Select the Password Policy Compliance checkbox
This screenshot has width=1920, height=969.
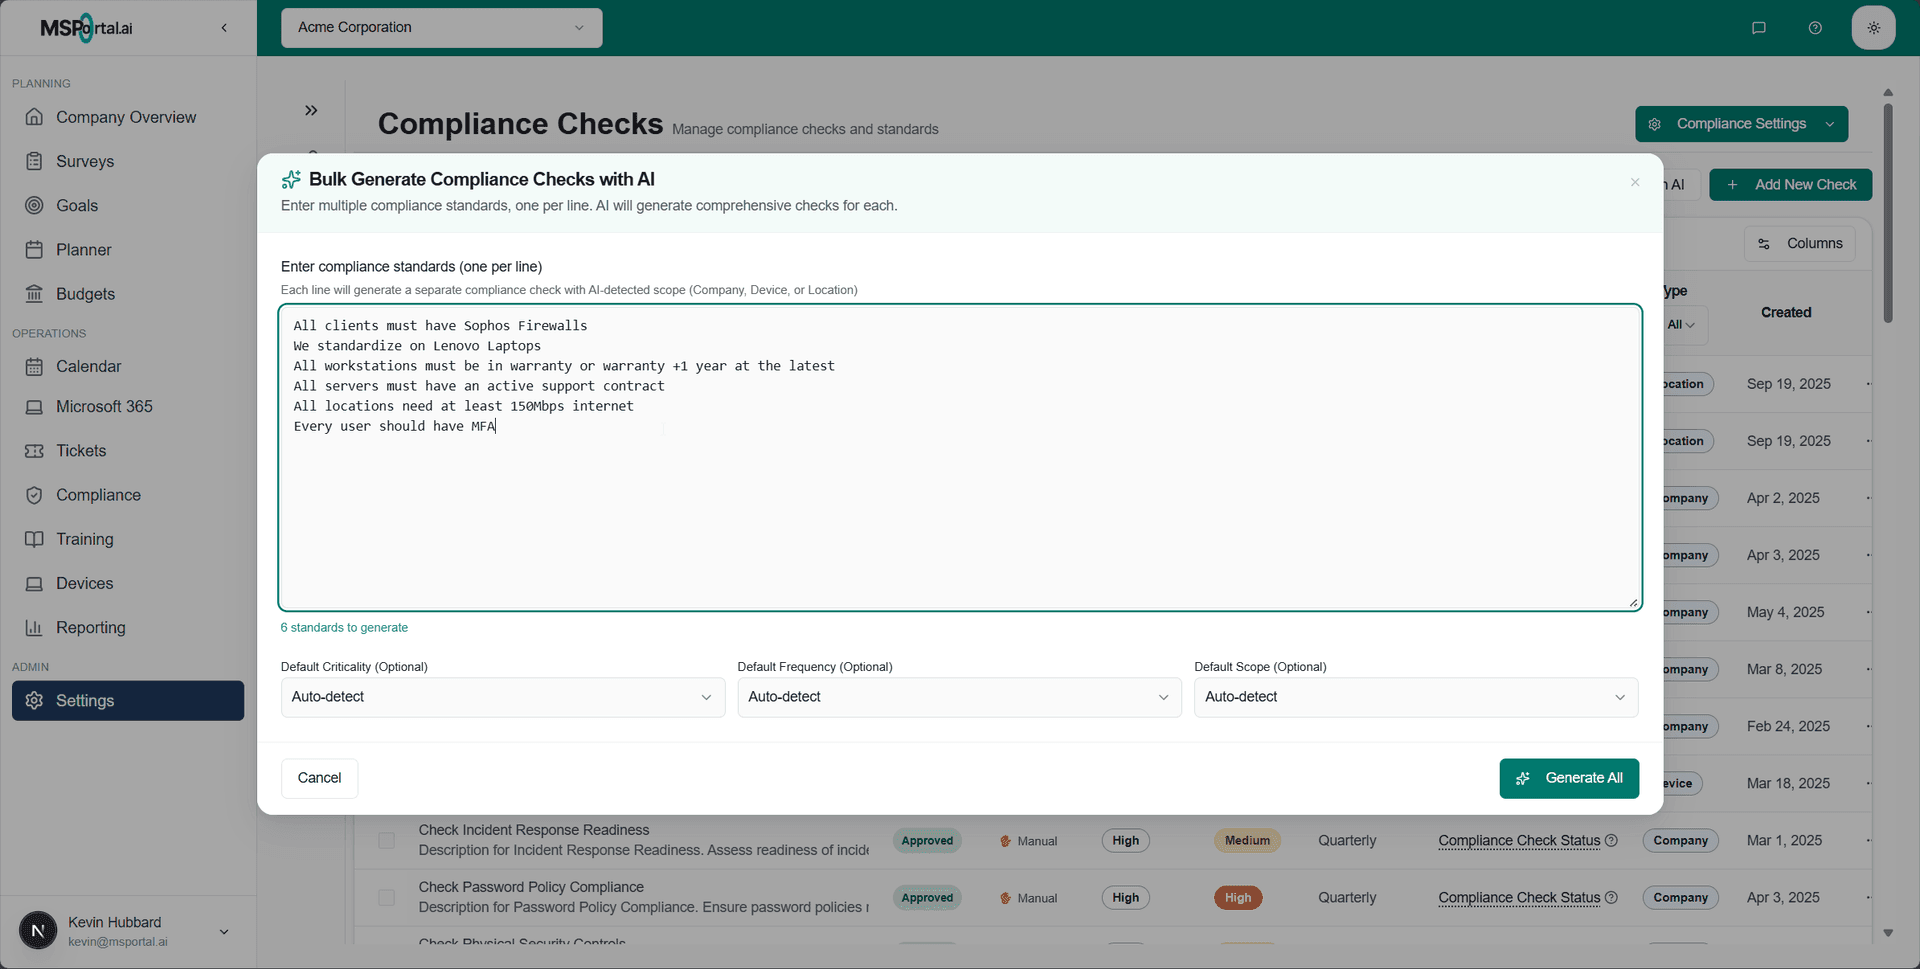pyautogui.click(x=386, y=897)
